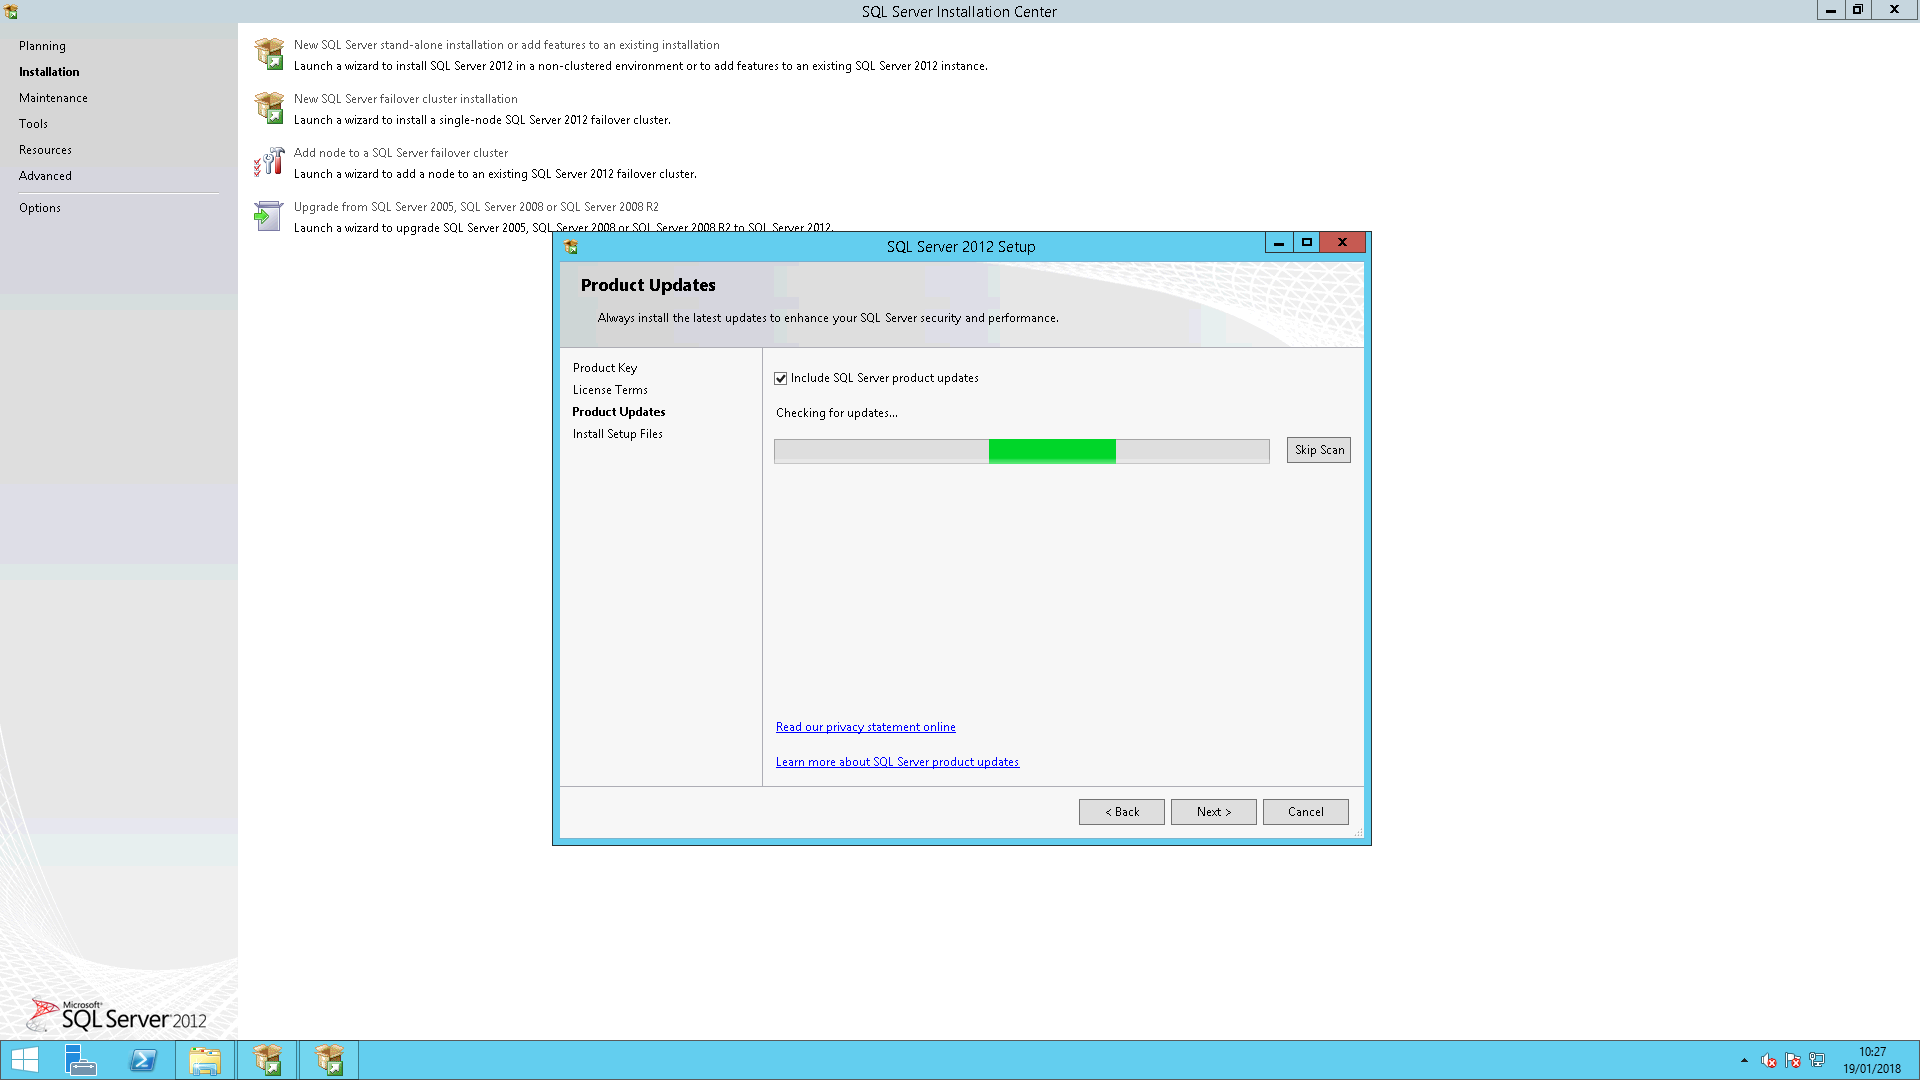
Task: Click the Skip Scan button
Action: (x=1319, y=450)
